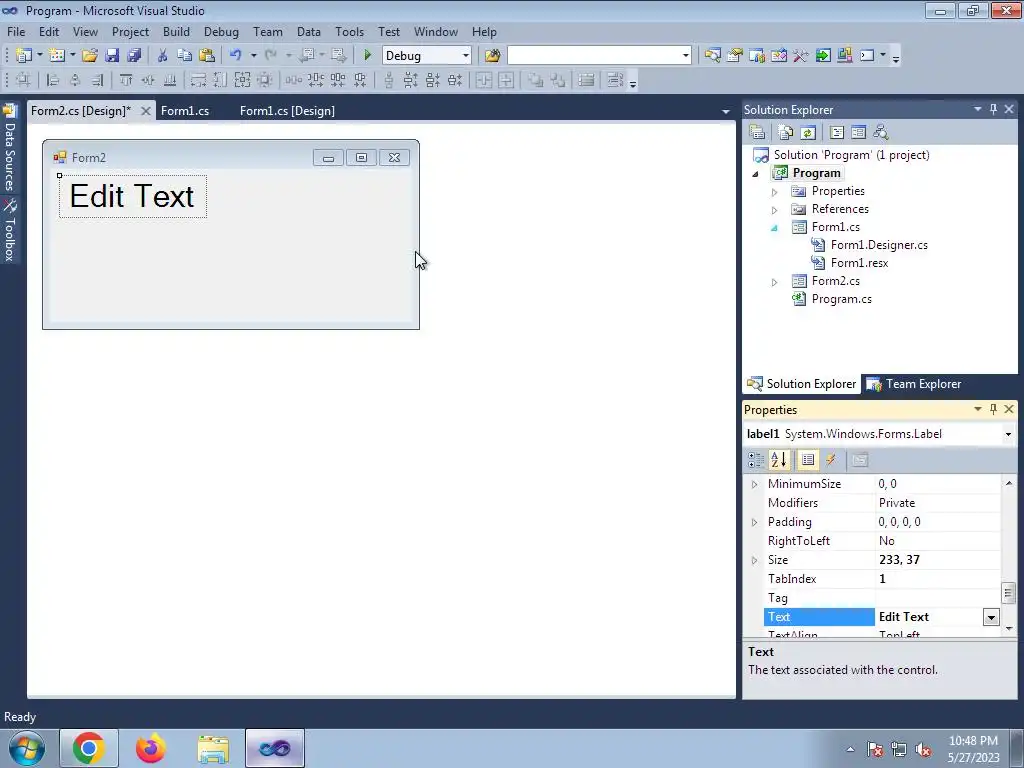Click View Designer icon in Solution Explorer

[x=859, y=133]
